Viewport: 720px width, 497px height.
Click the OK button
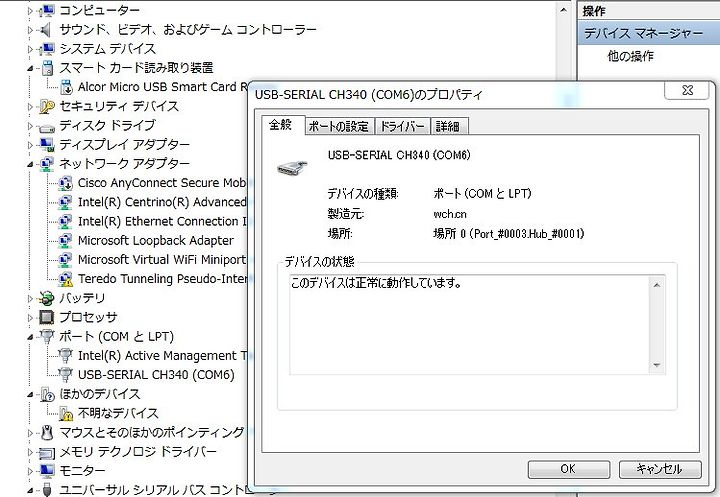click(x=568, y=469)
